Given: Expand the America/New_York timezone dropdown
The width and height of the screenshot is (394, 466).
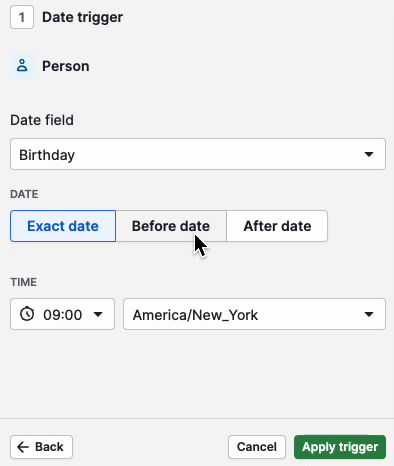Looking at the screenshot, I should tap(254, 314).
